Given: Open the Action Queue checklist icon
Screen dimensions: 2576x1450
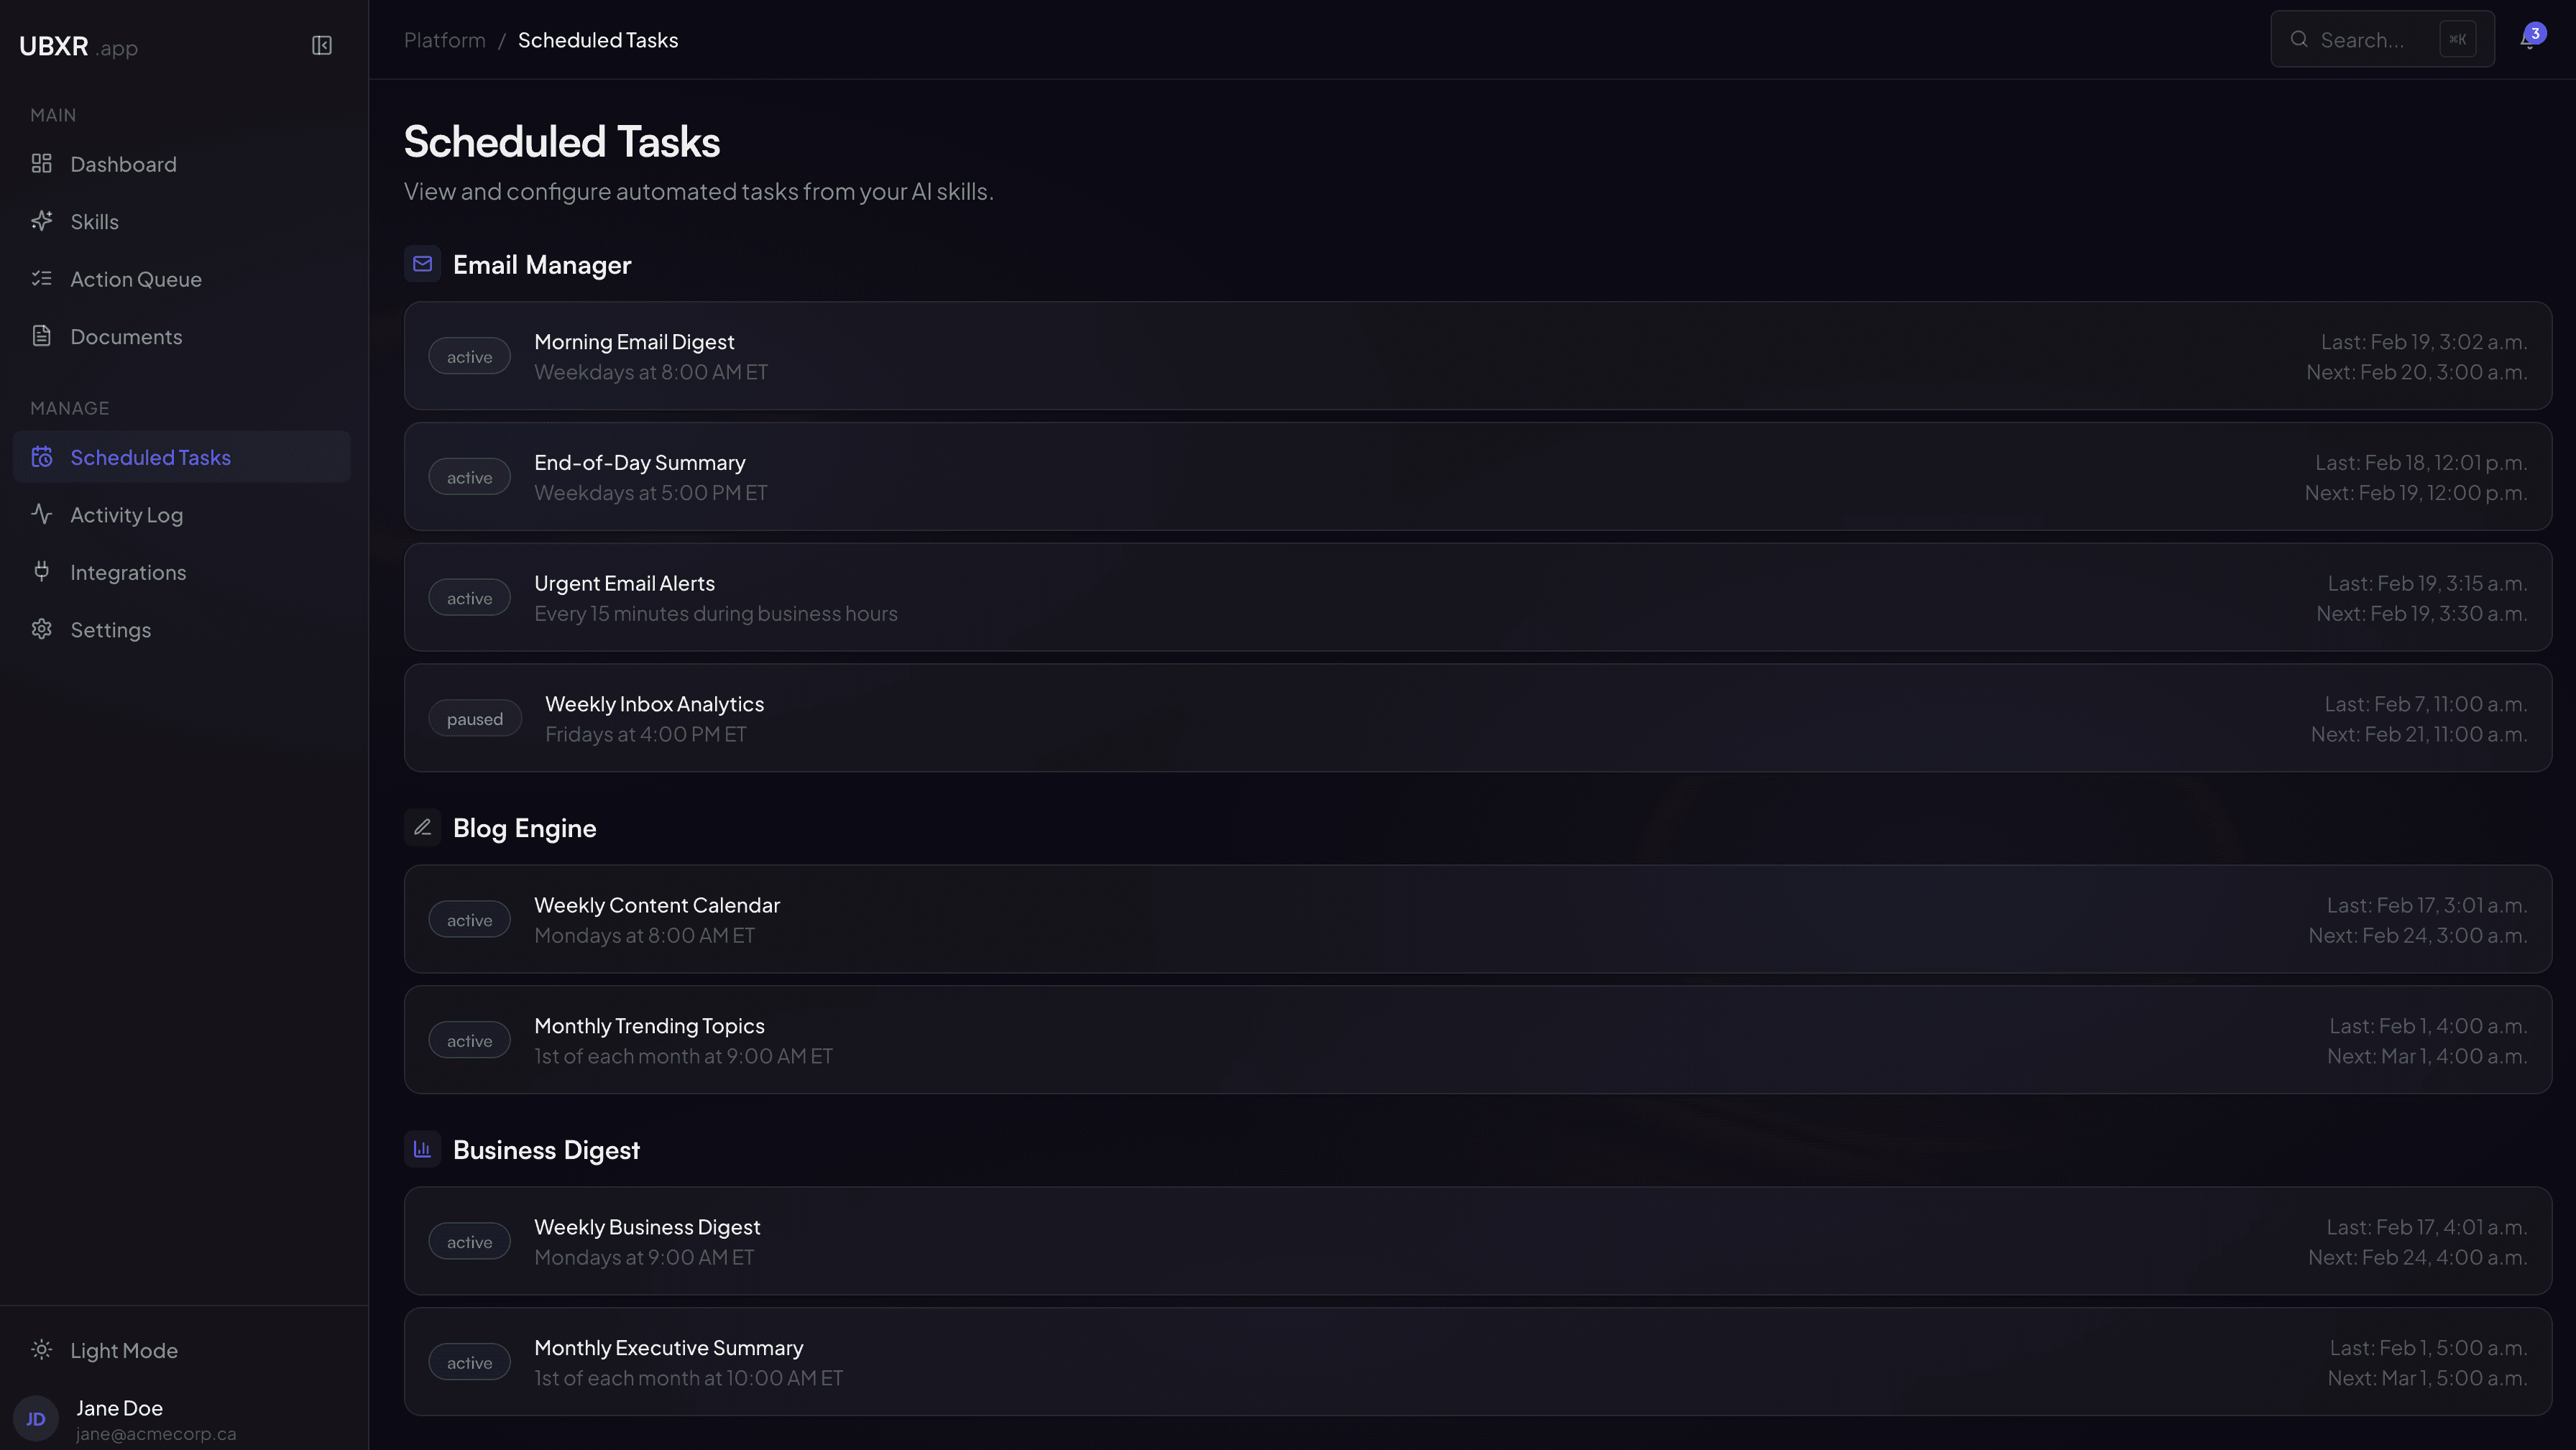Looking at the screenshot, I should tap(42, 279).
